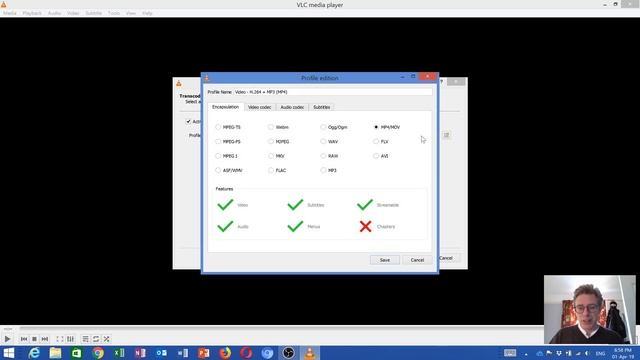Click the volume icon in system tray
Viewport: 640px width, 360px height.
pyautogui.click(x=587, y=353)
